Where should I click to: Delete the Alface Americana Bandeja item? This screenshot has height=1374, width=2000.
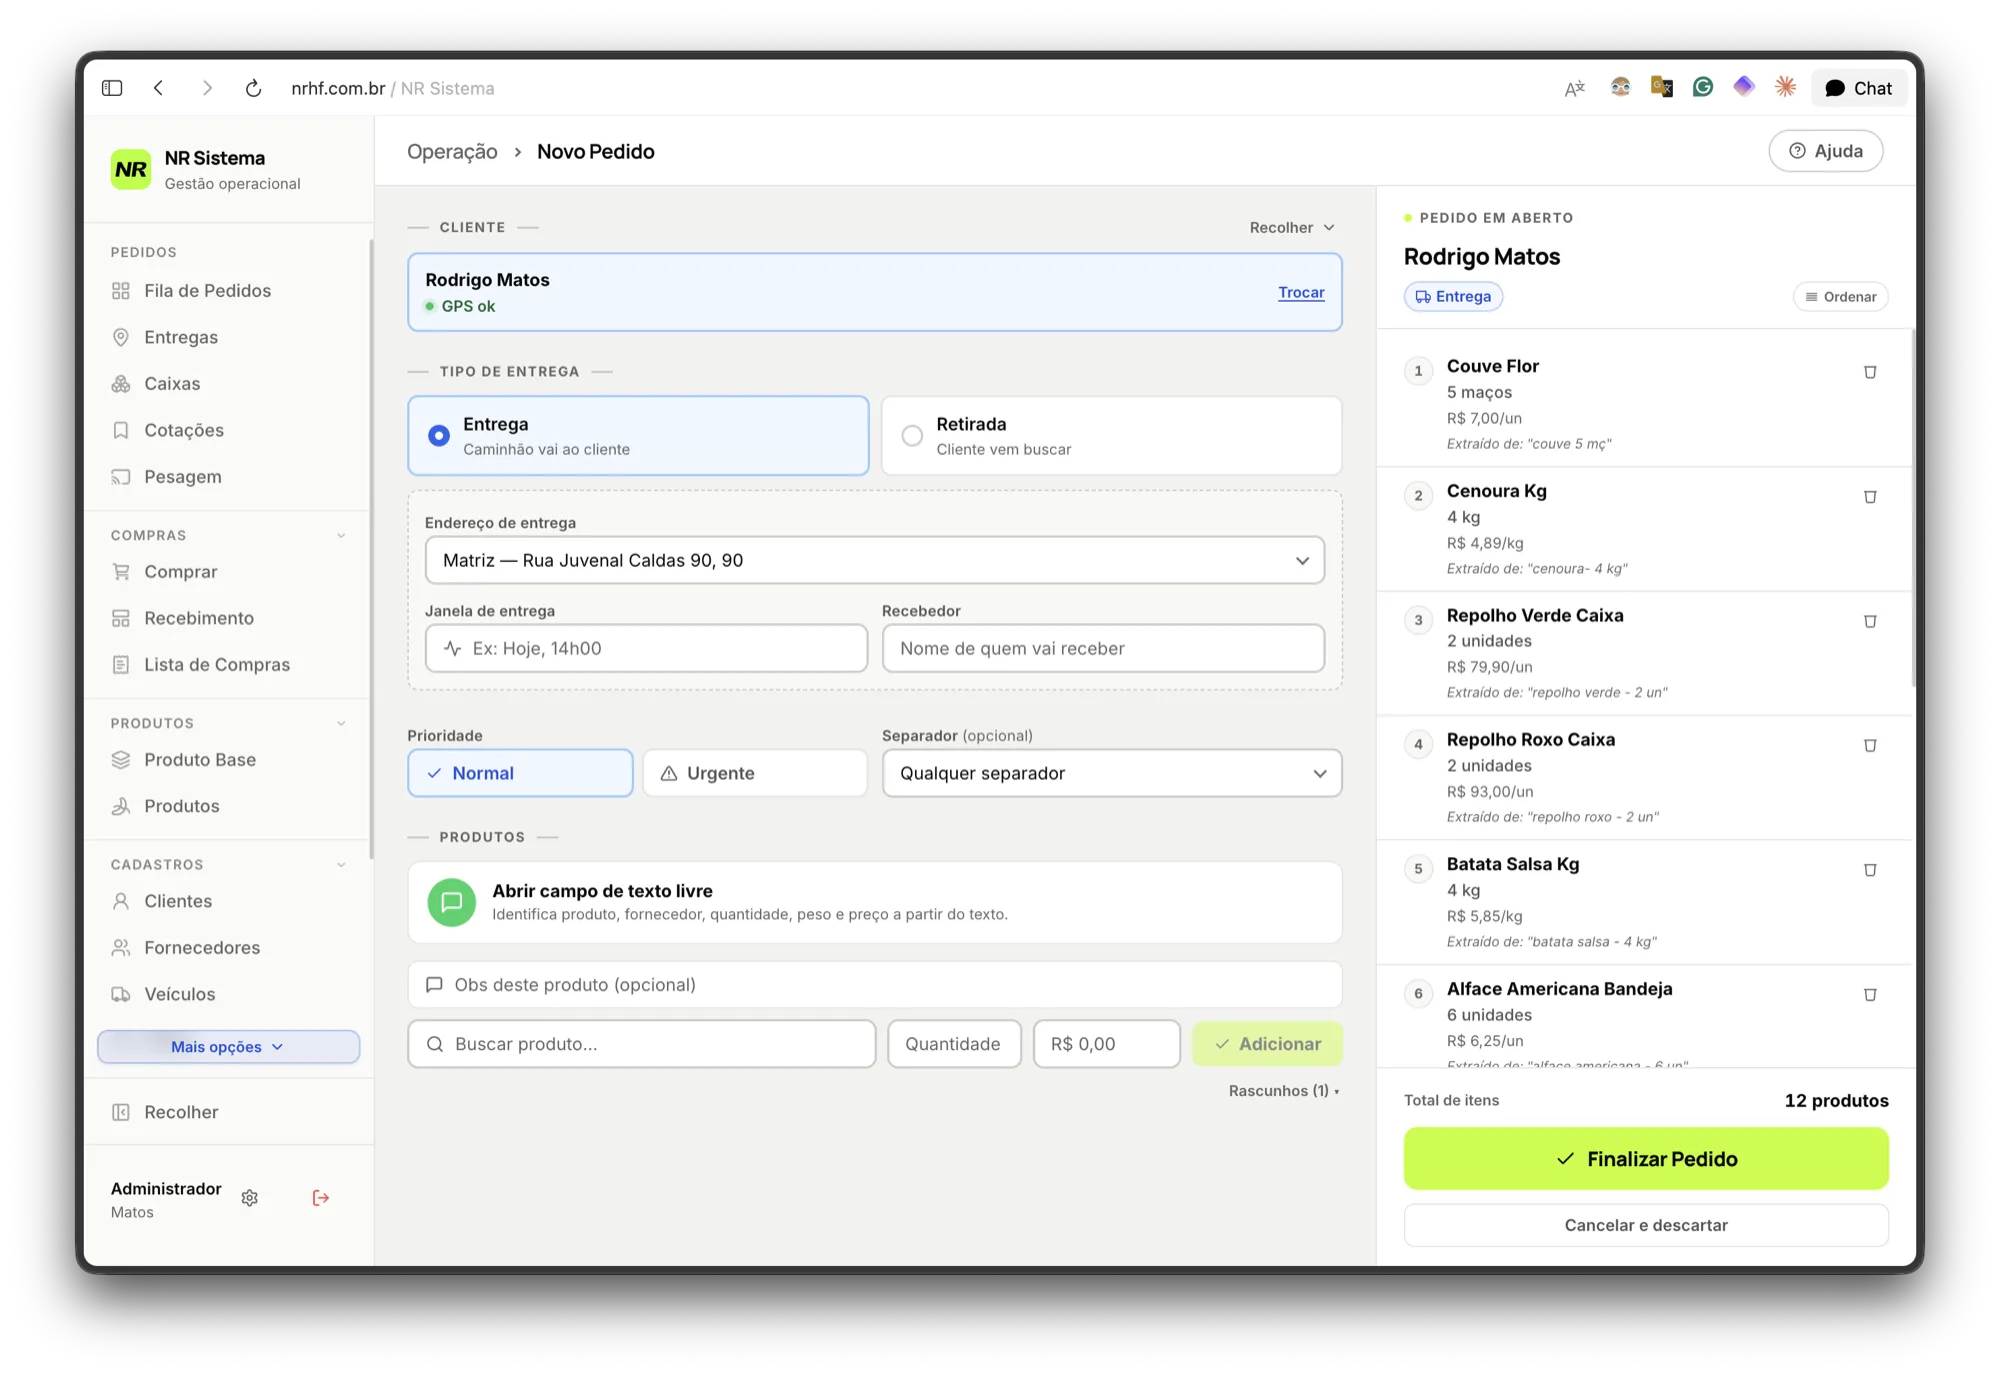coord(1870,995)
